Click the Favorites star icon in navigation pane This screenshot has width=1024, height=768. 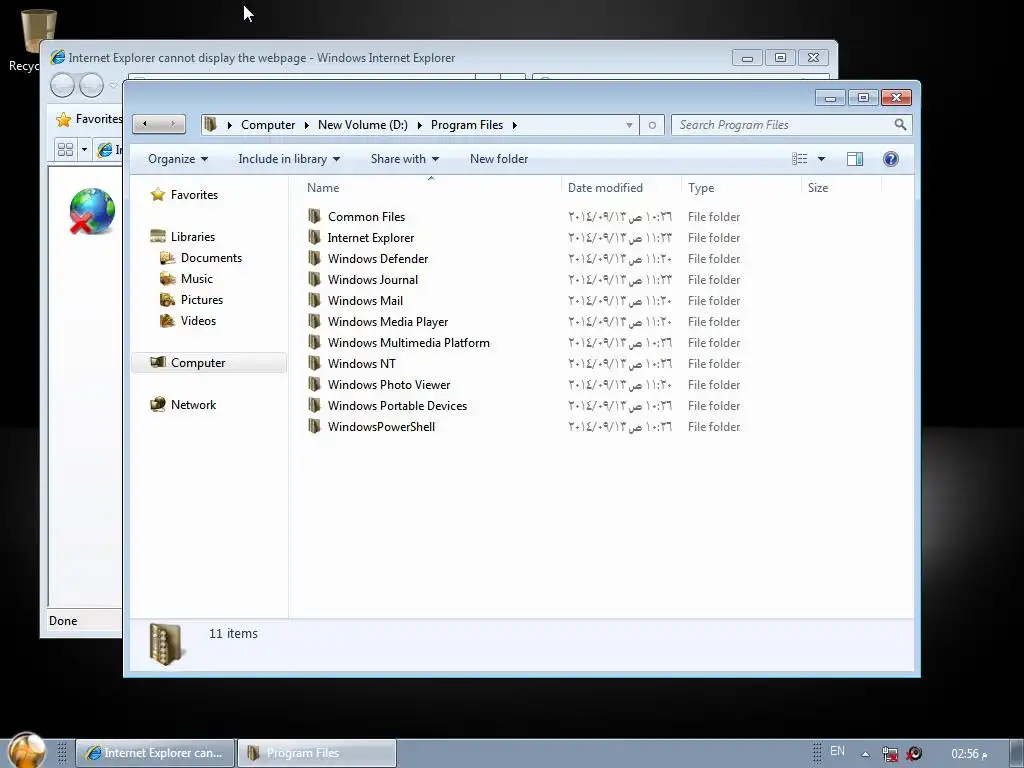point(157,195)
